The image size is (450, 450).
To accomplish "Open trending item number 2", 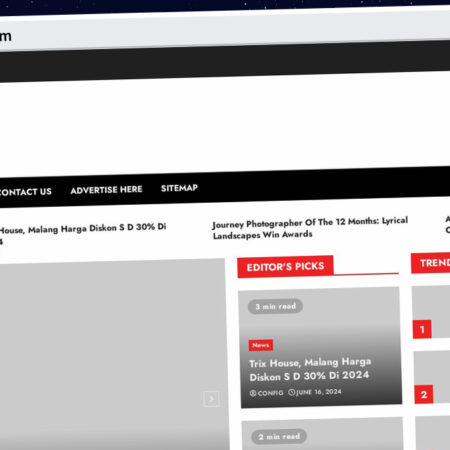I will (x=432, y=377).
